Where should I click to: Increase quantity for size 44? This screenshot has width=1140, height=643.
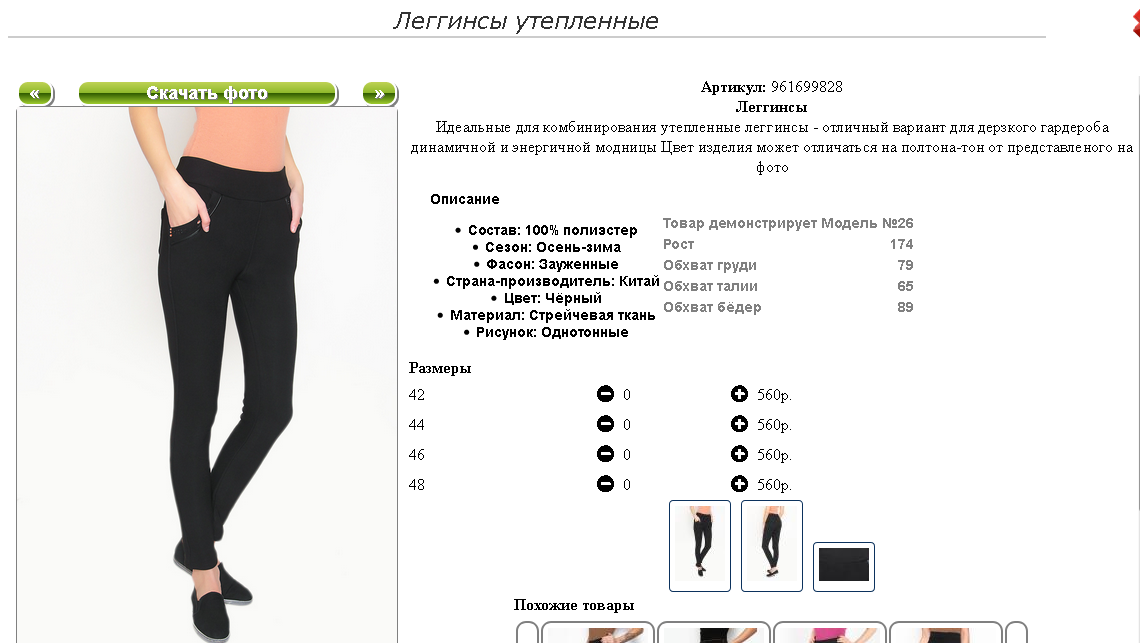[739, 424]
